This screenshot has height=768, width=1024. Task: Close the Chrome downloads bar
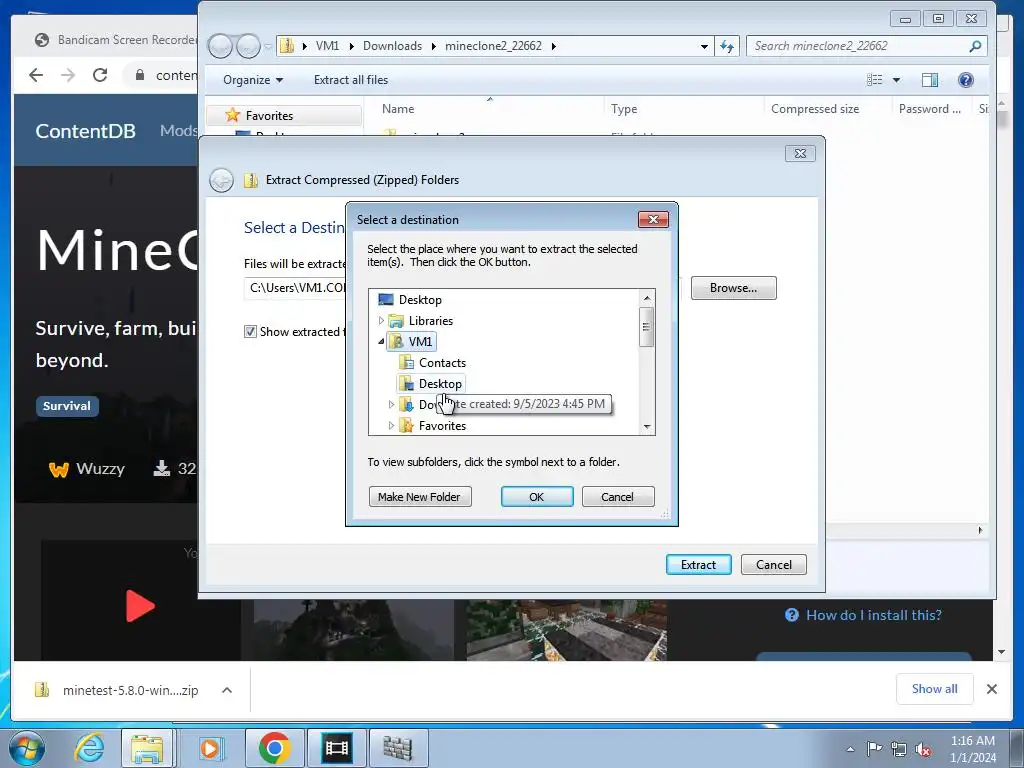tap(991, 689)
